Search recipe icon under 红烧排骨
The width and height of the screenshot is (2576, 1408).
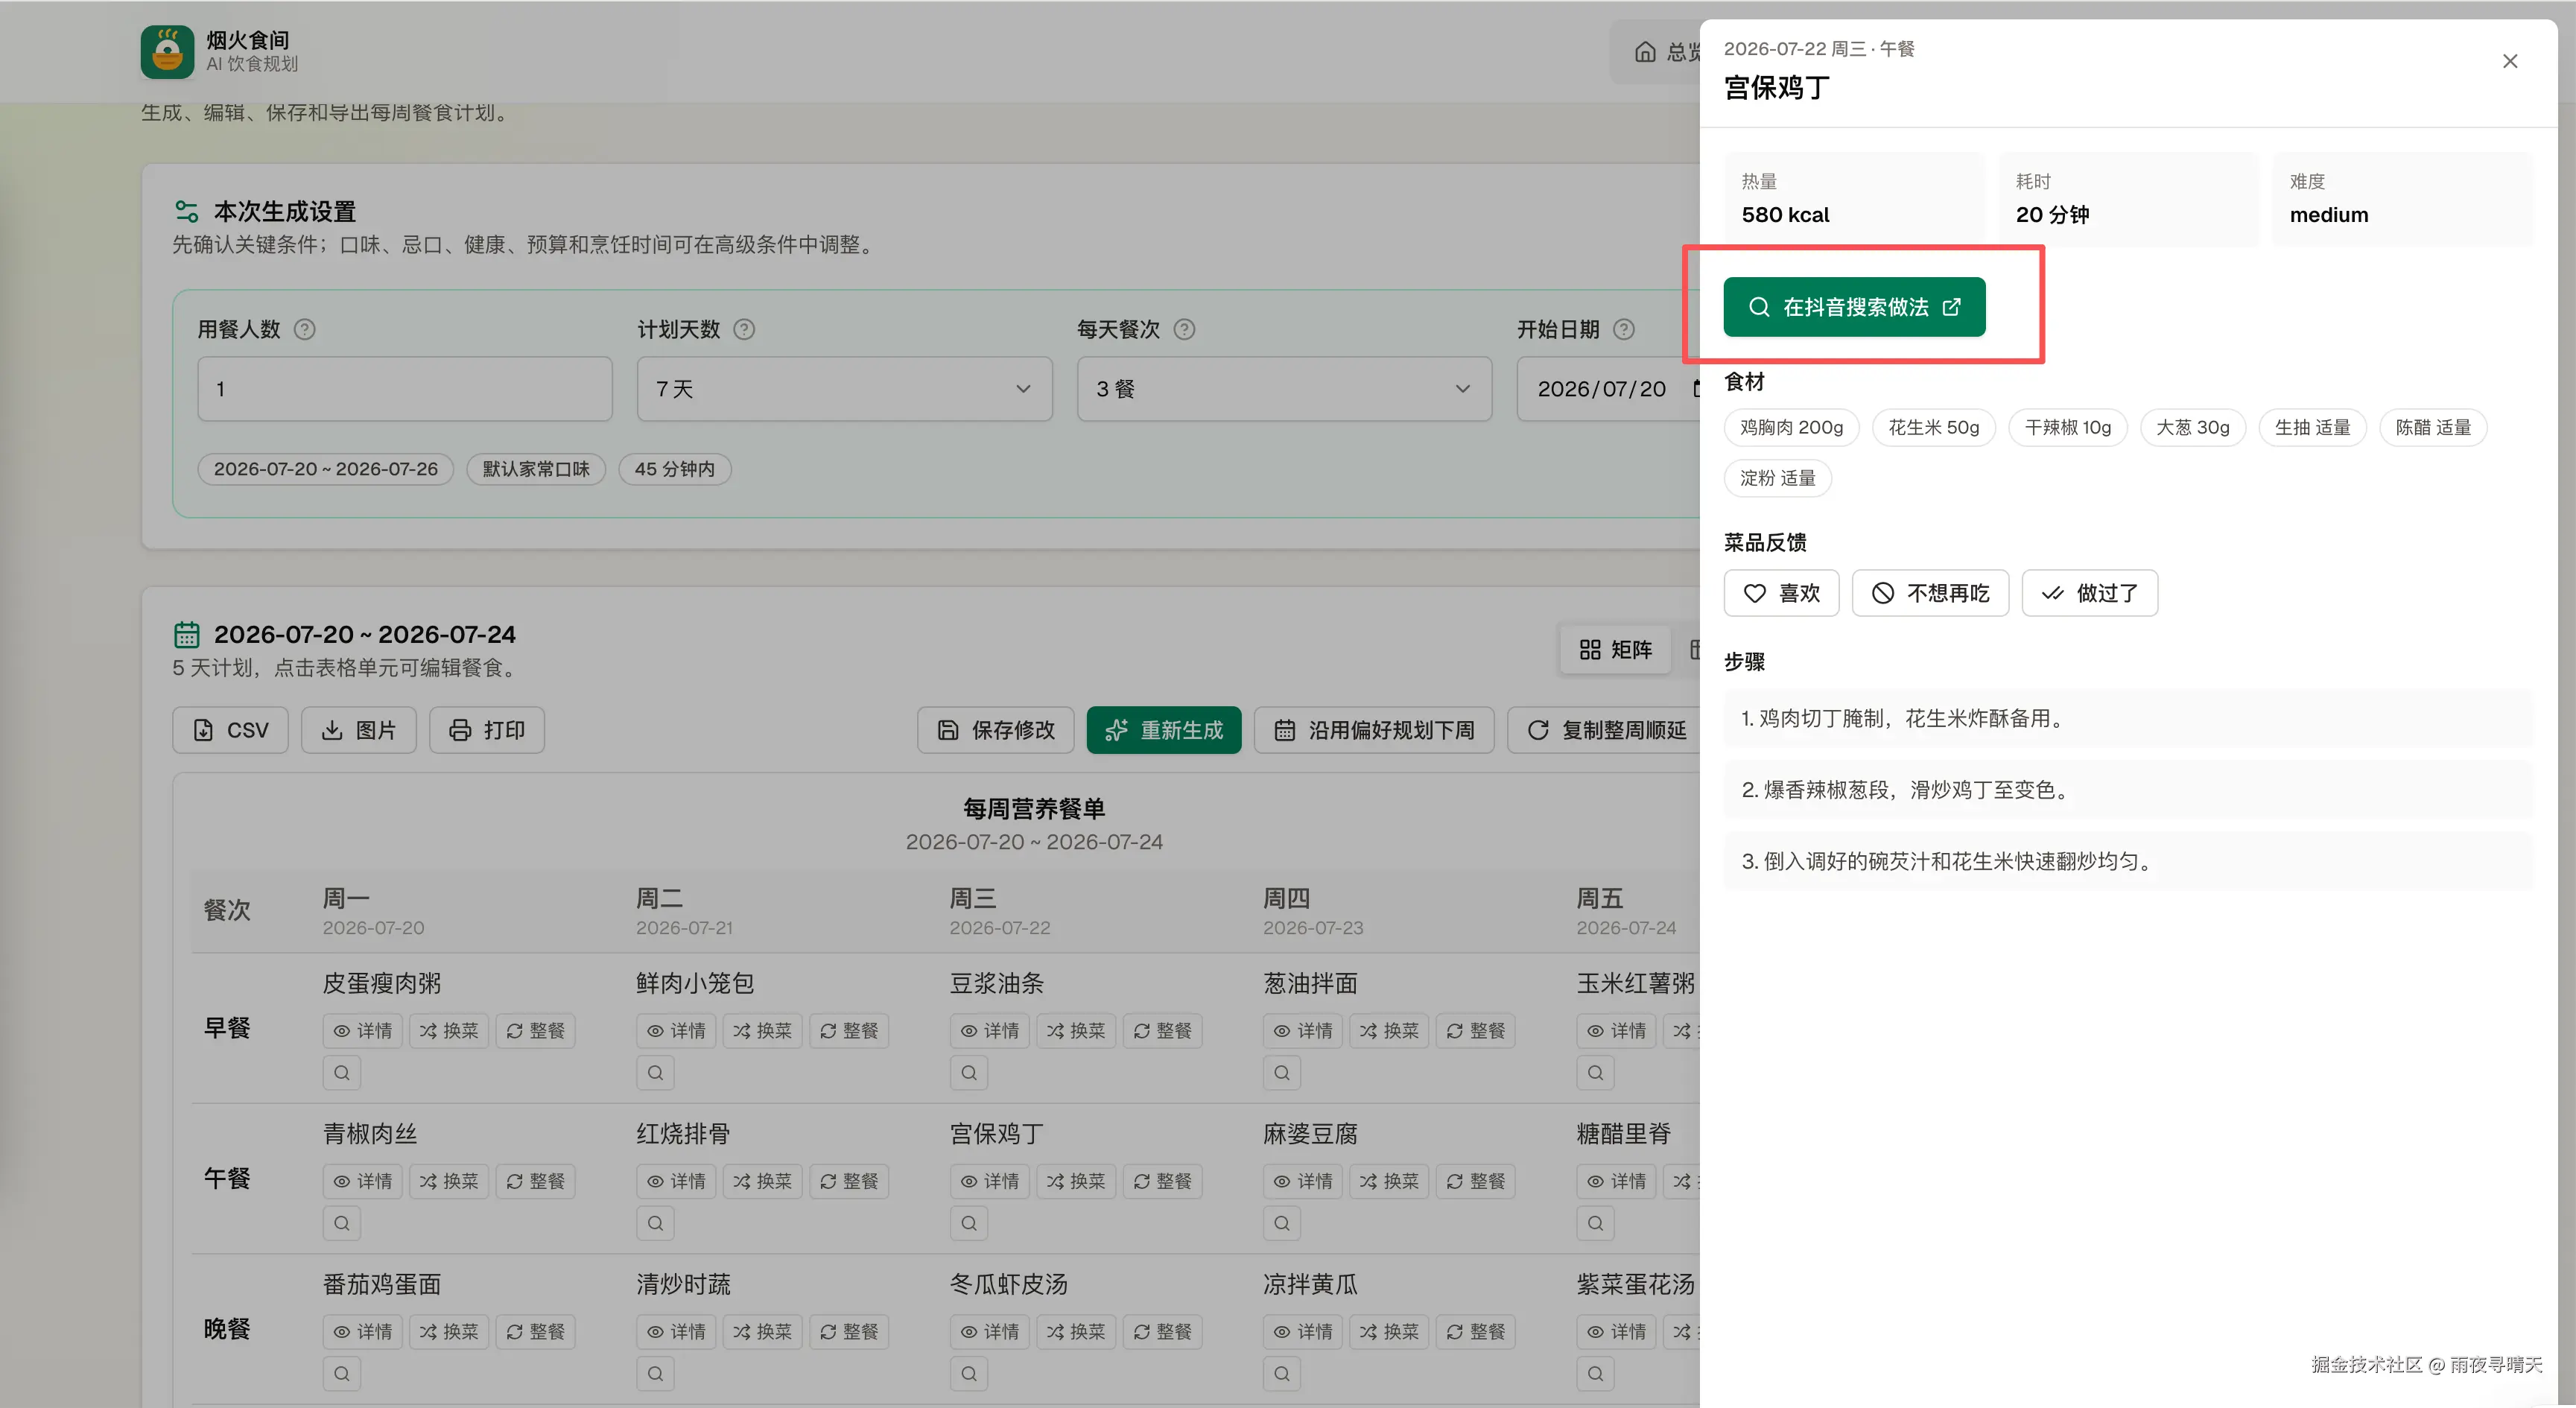(655, 1223)
